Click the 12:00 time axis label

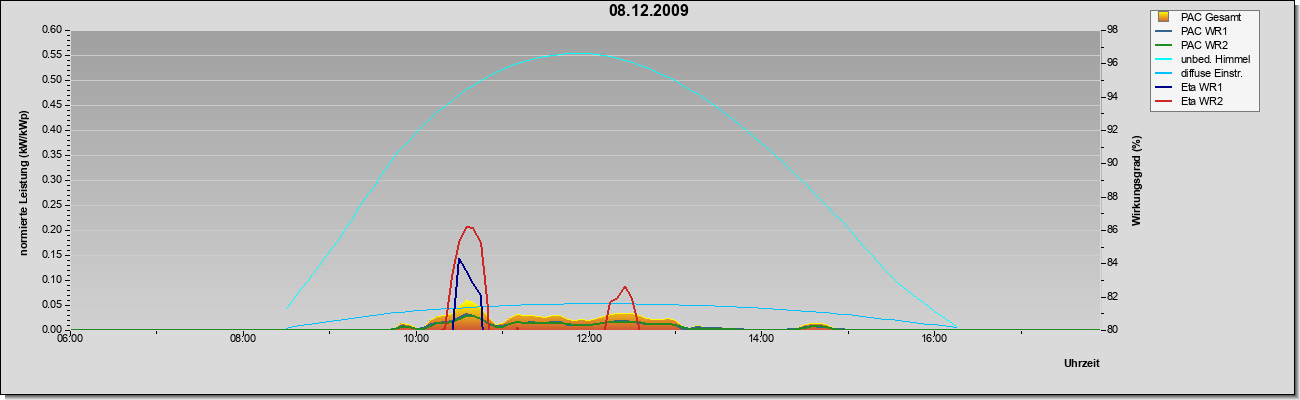589,340
